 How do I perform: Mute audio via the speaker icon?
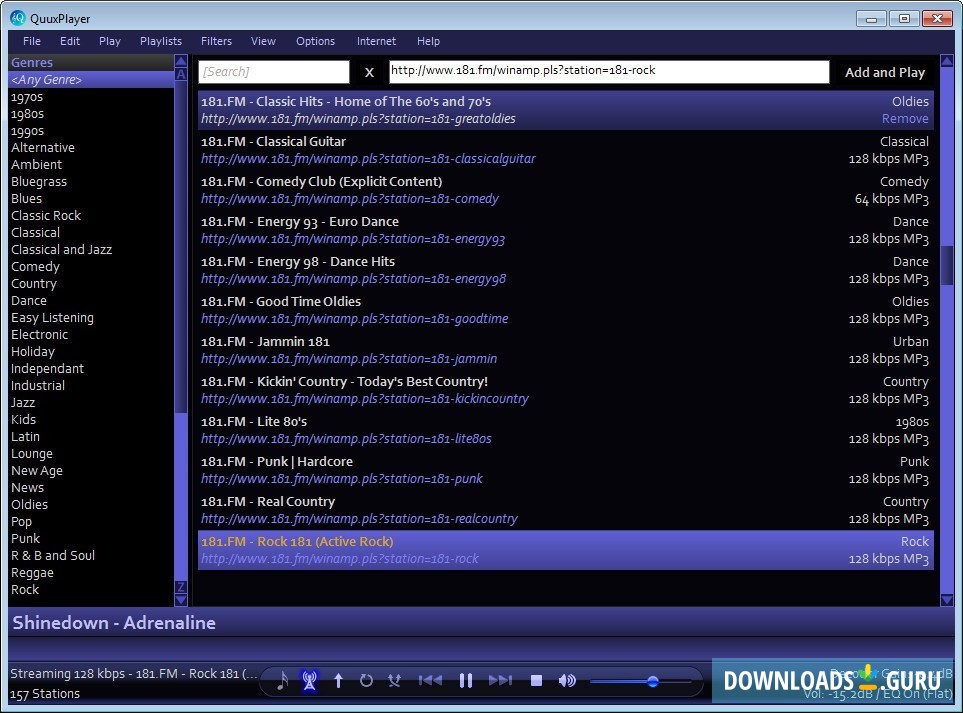click(566, 680)
